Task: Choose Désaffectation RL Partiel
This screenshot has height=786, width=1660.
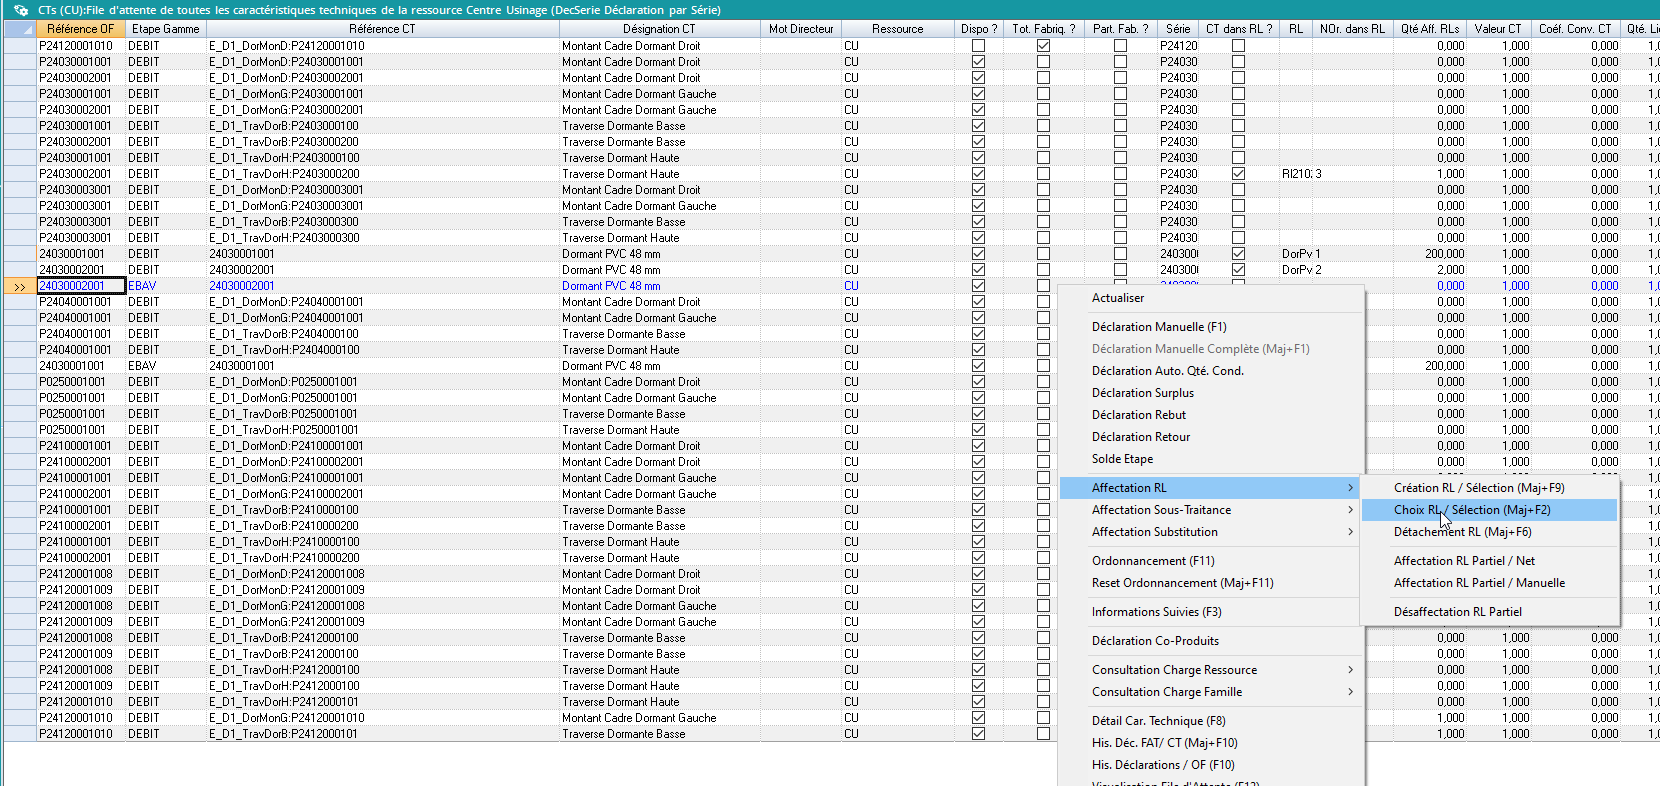Action: (x=1457, y=612)
